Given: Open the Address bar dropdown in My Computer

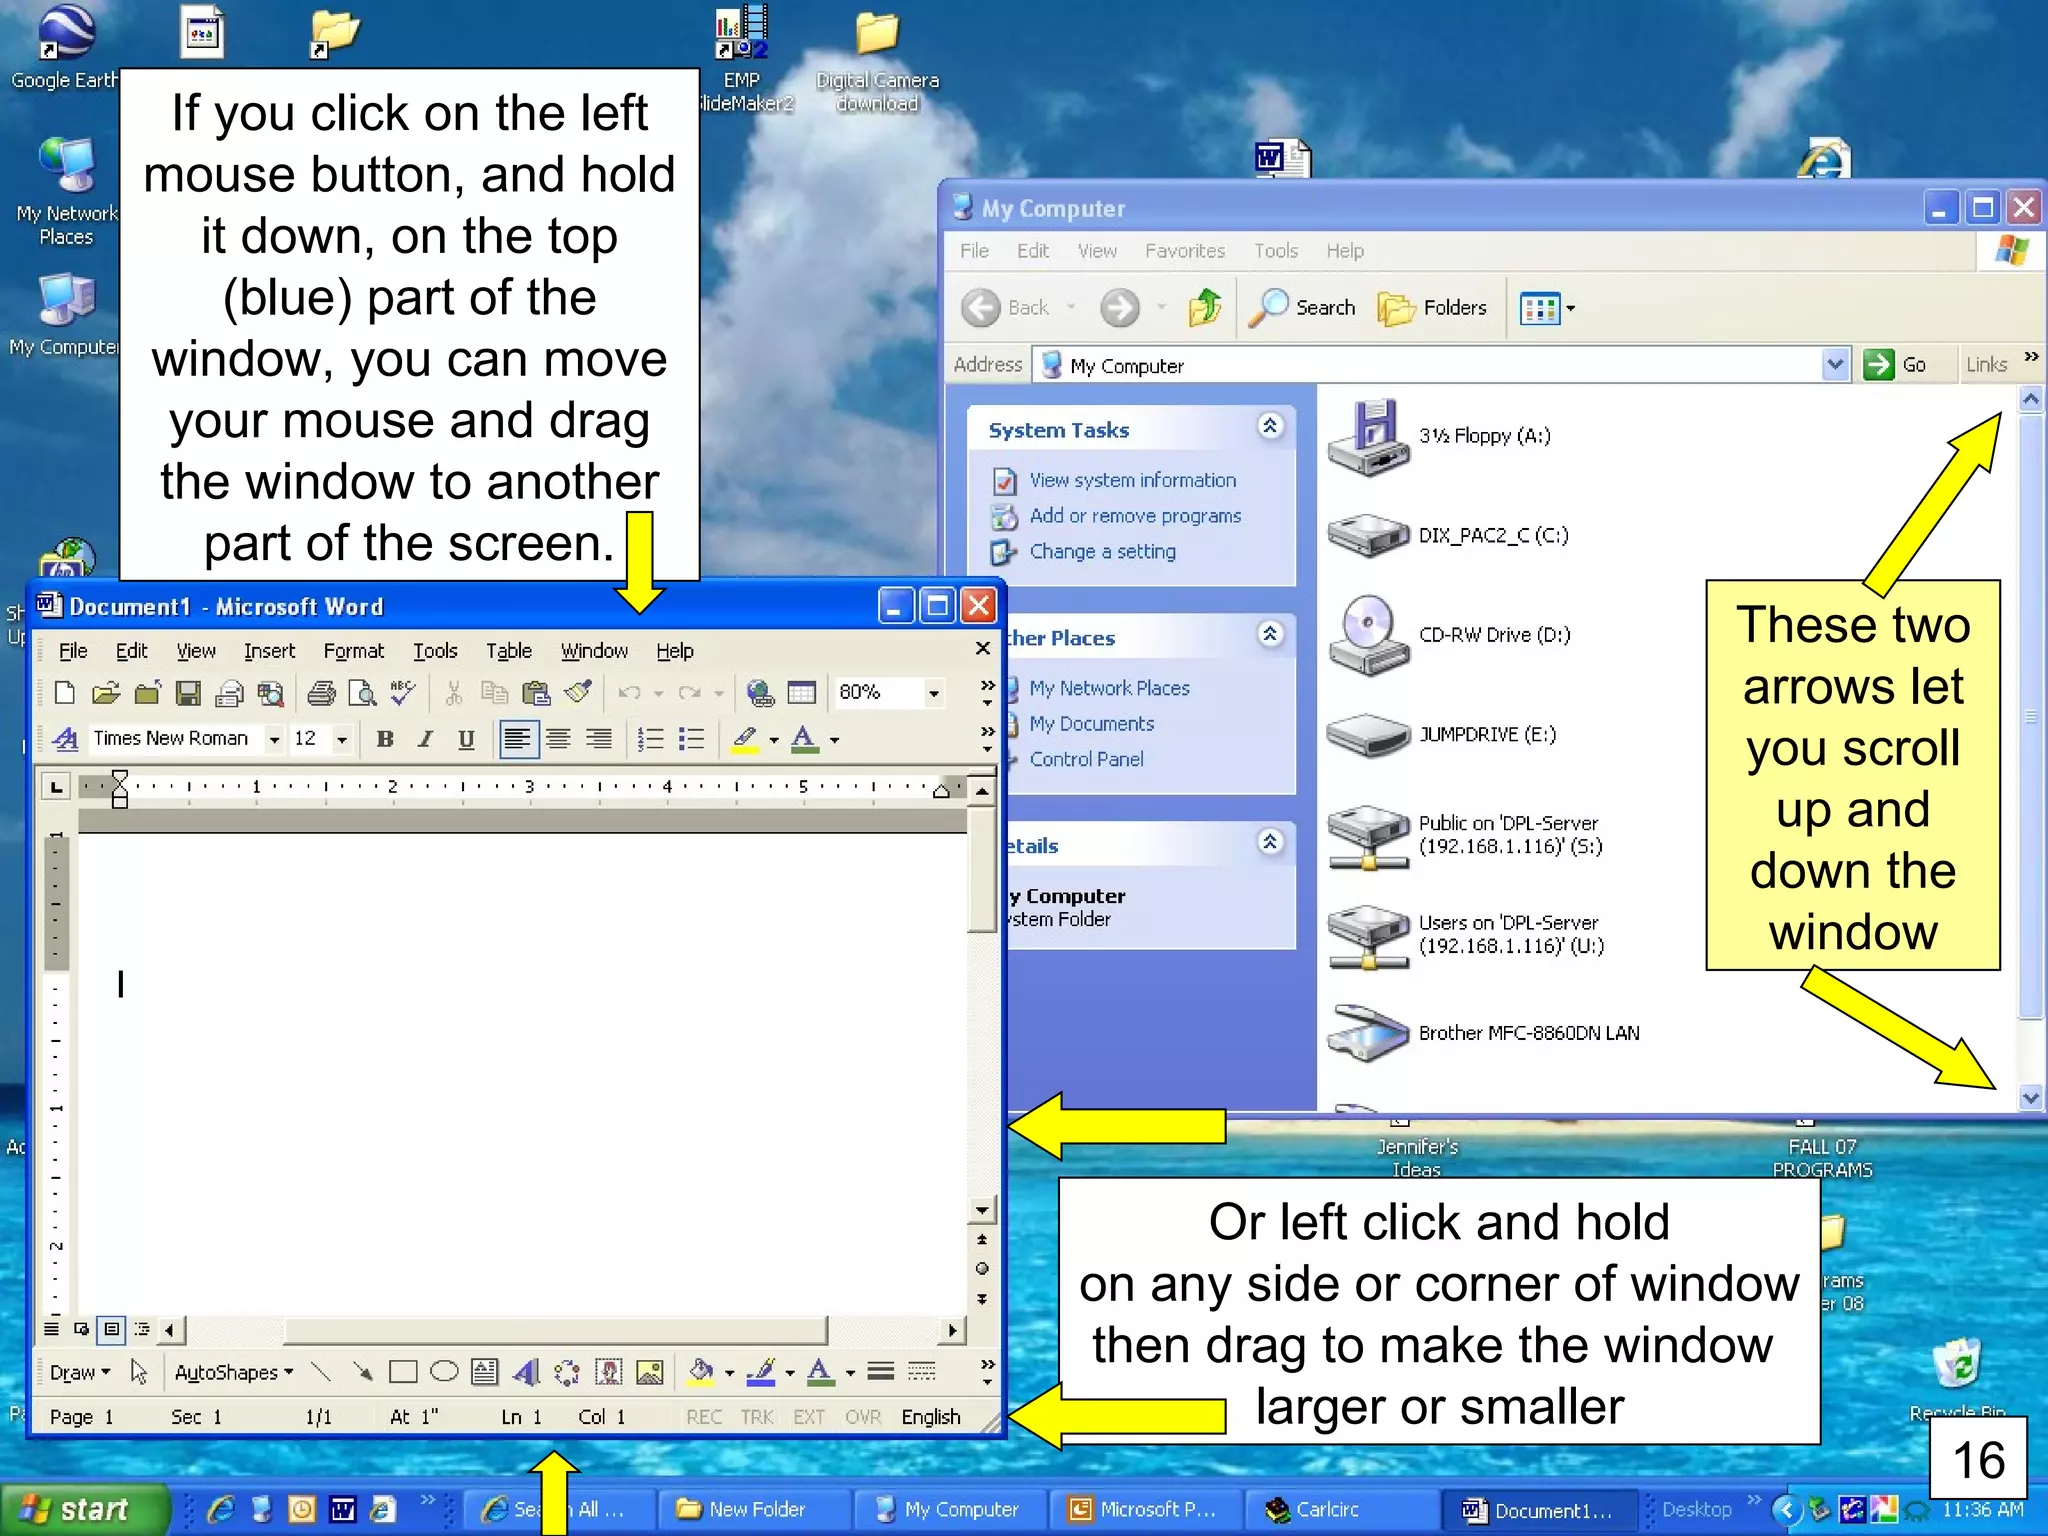Looking at the screenshot, I should (1835, 364).
